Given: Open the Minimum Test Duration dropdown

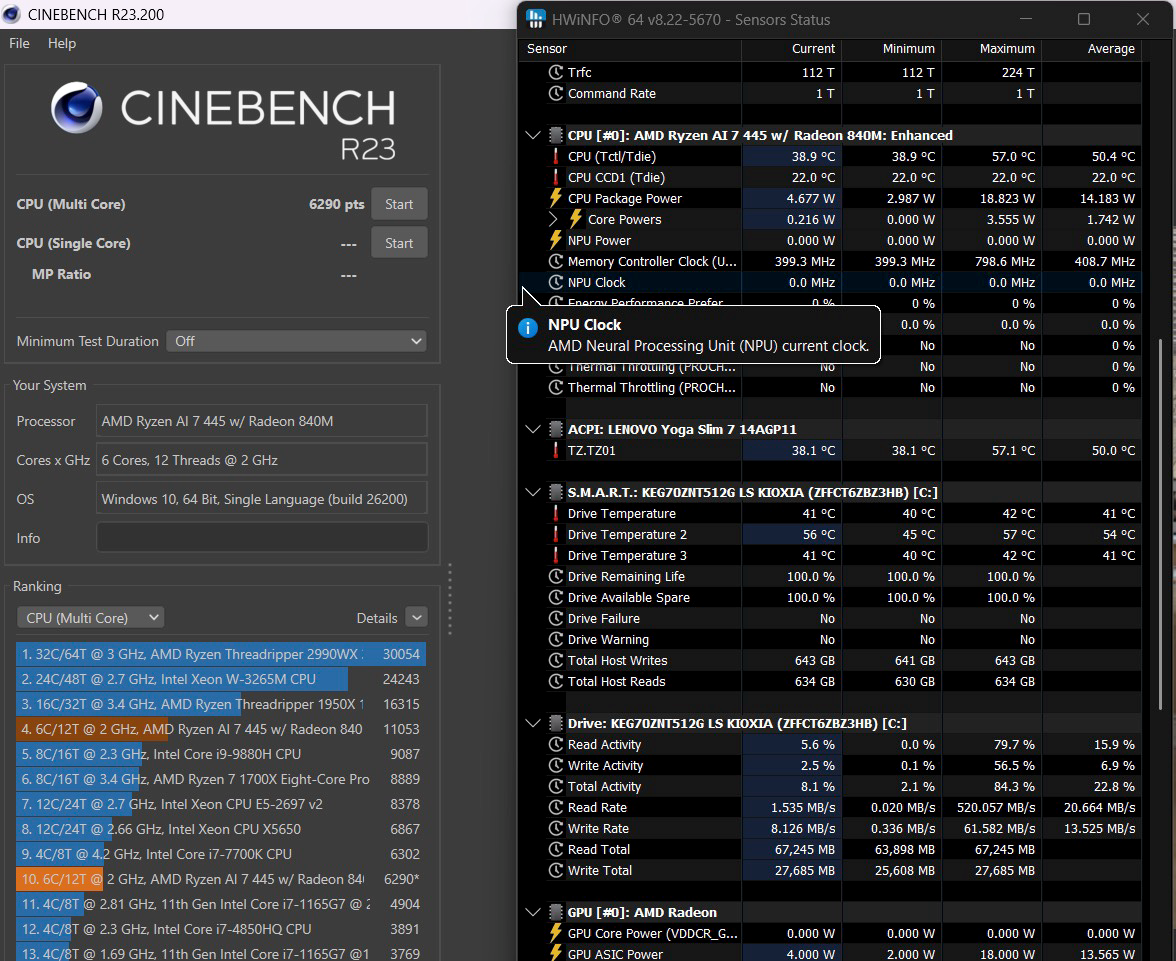Looking at the screenshot, I should [297, 341].
